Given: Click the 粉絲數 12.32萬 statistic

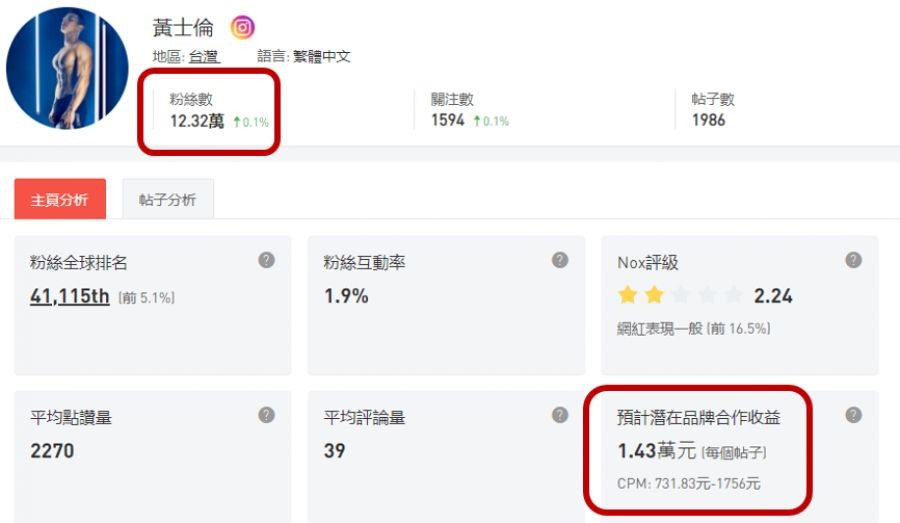Looking at the screenshot, I should 197,121.
